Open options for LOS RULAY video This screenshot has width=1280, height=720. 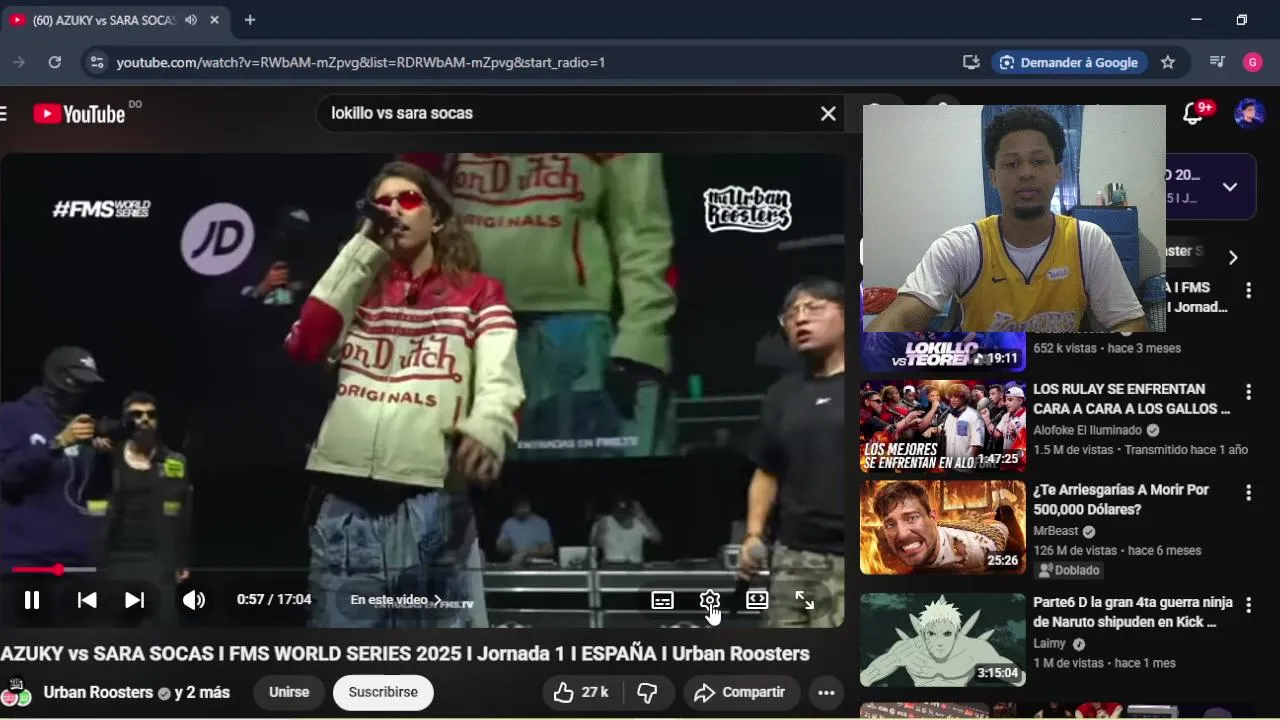1248,392
